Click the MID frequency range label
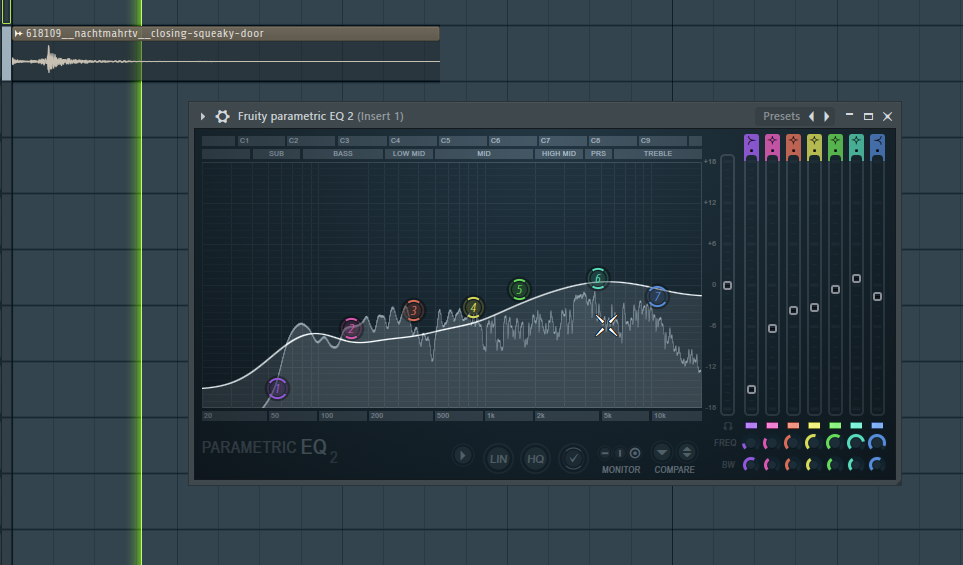Viewport: 963px width, 565px height. [x=484, y=154]
